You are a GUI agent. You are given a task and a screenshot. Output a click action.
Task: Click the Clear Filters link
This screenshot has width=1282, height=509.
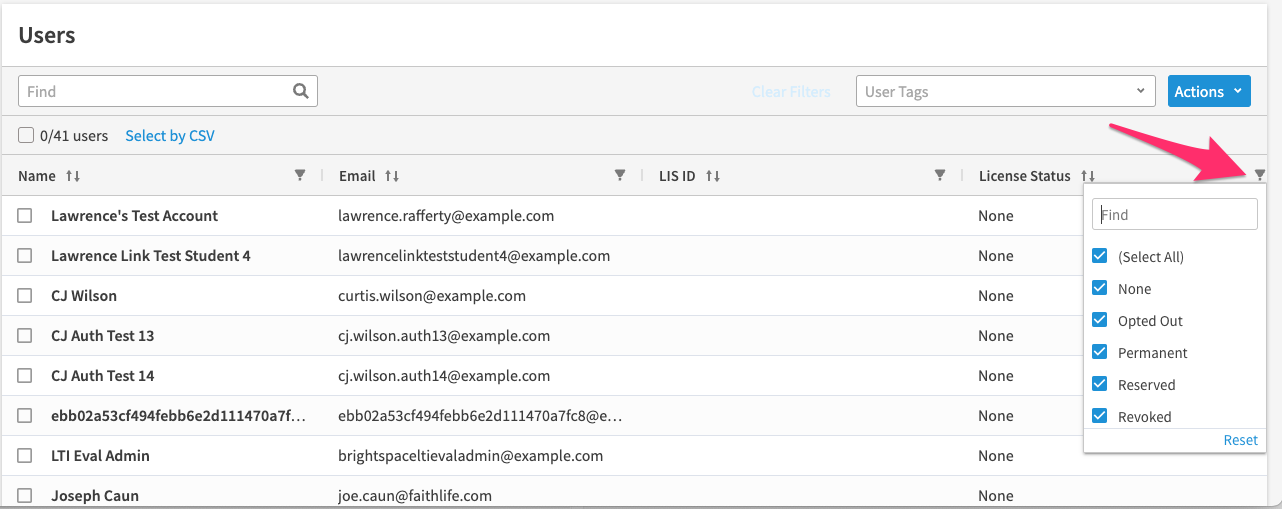pos(791,91)
